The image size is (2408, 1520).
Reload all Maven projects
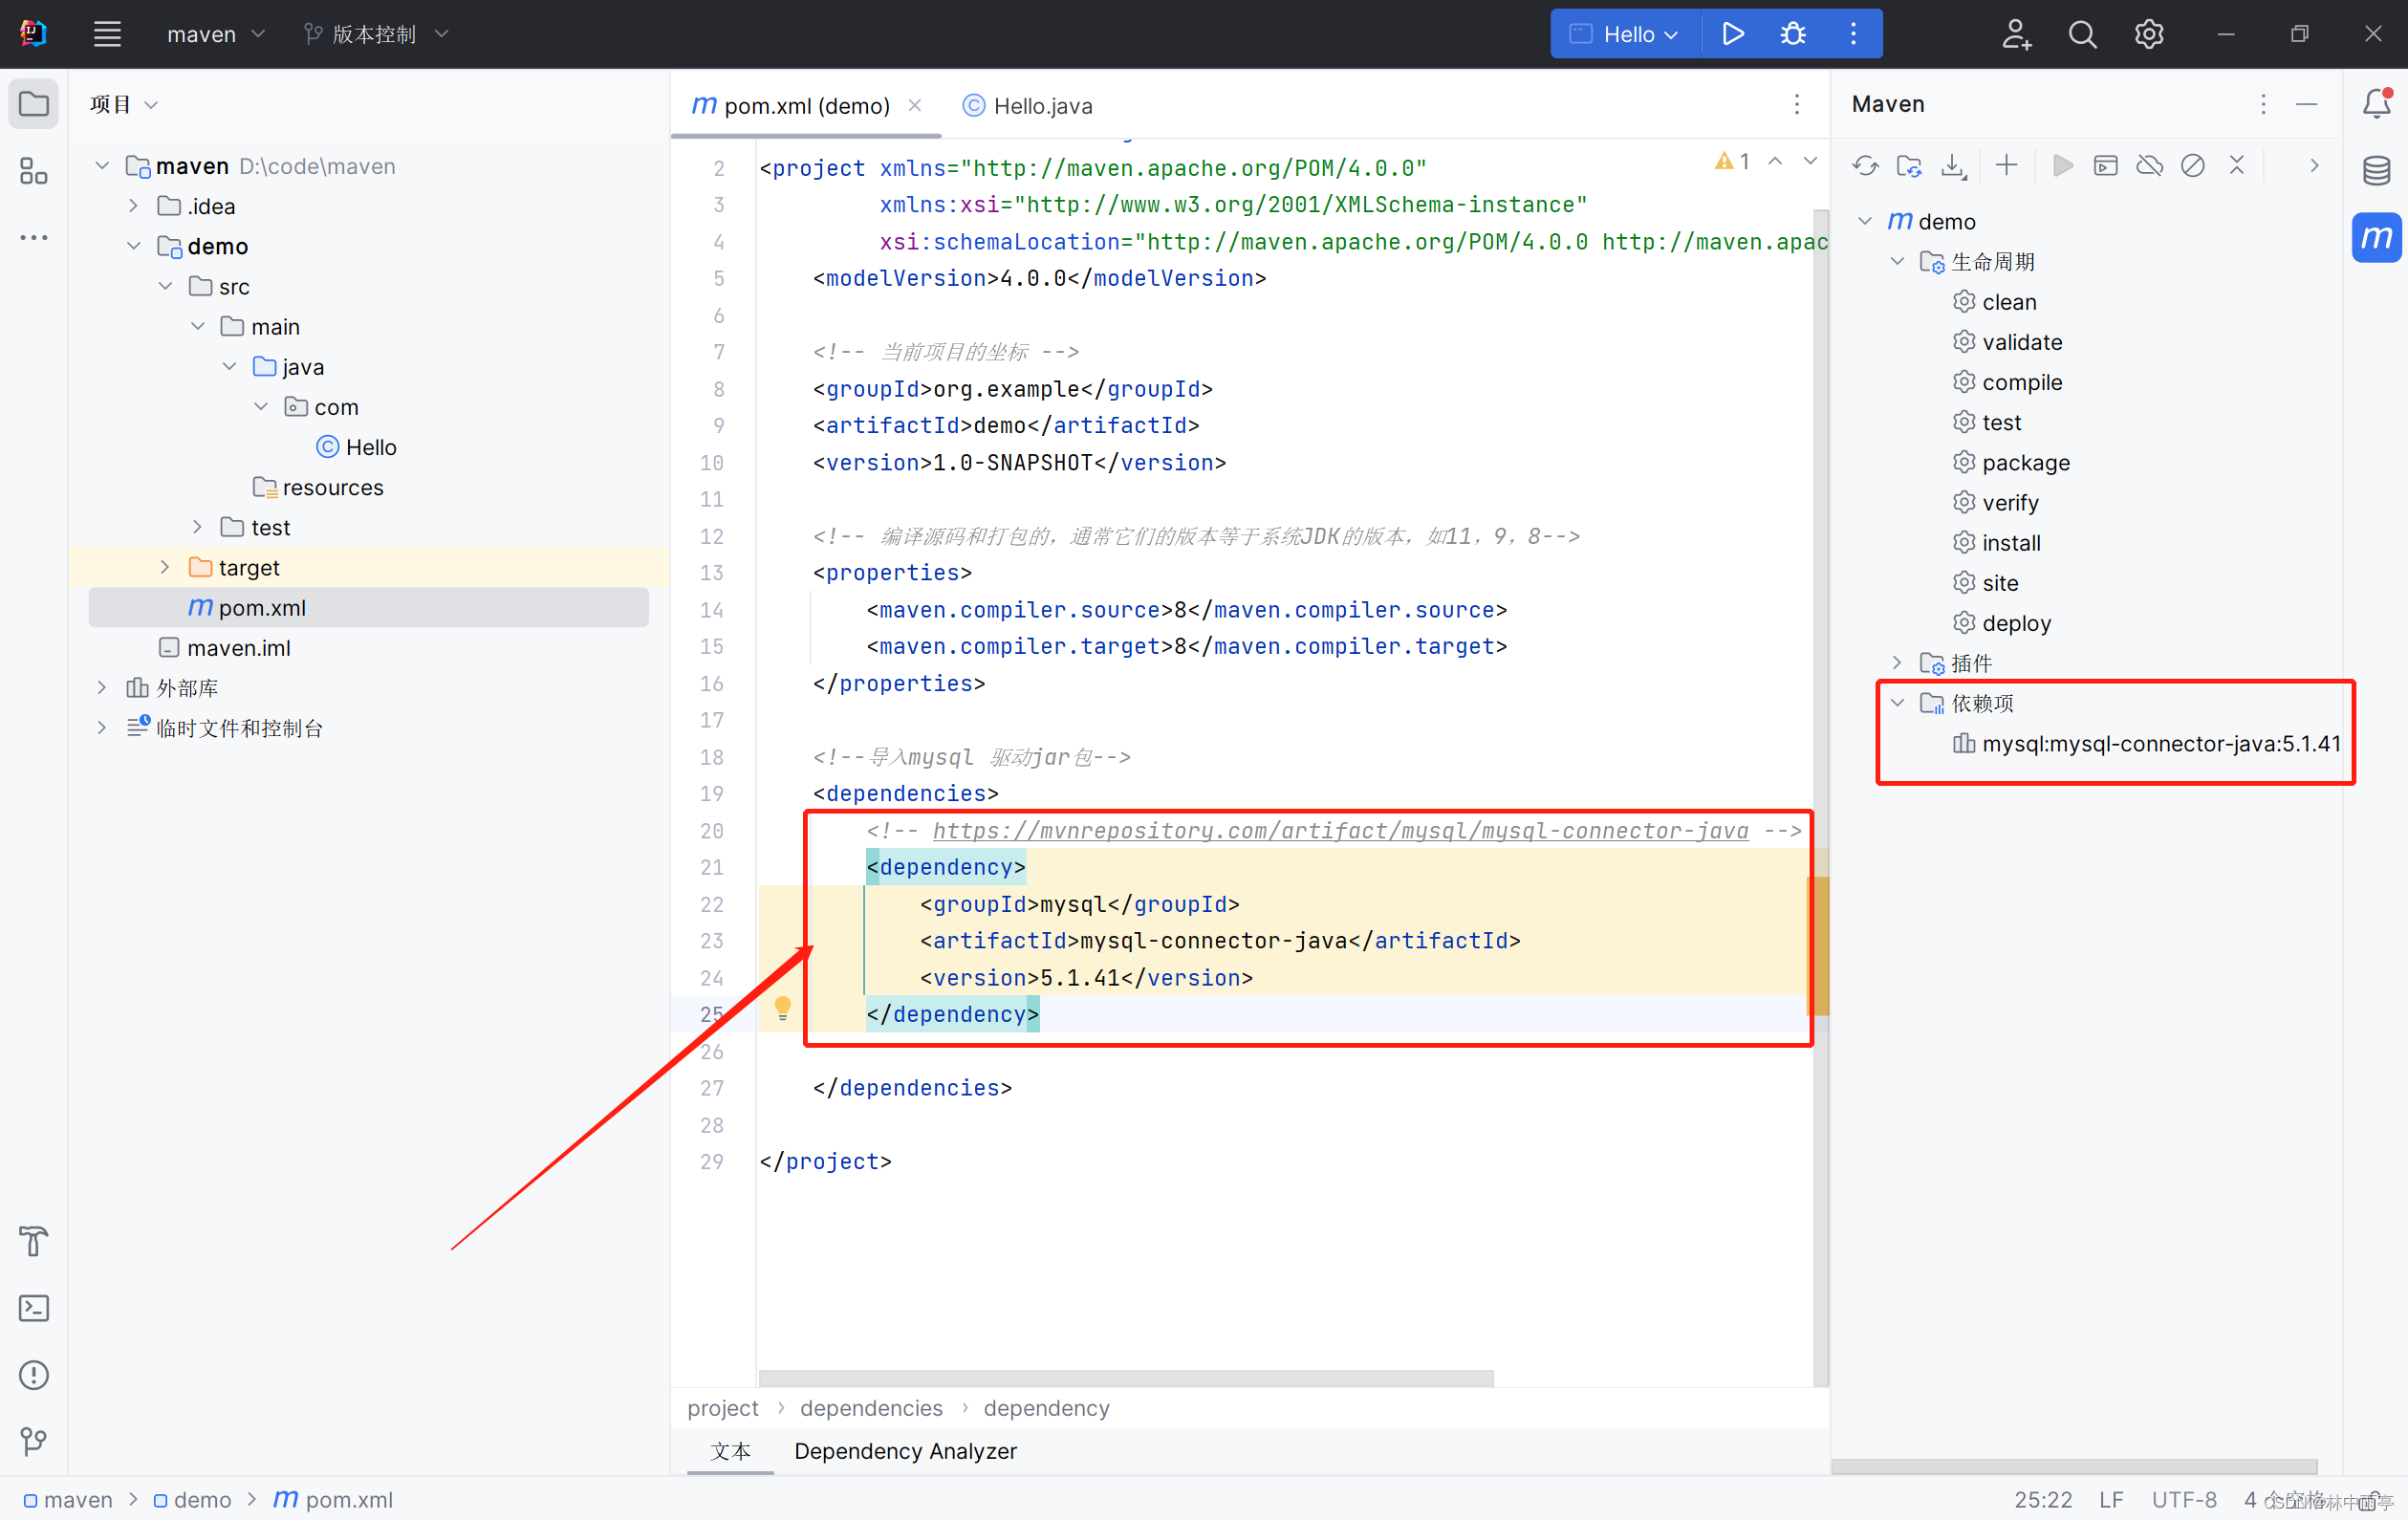[1865, 165]
